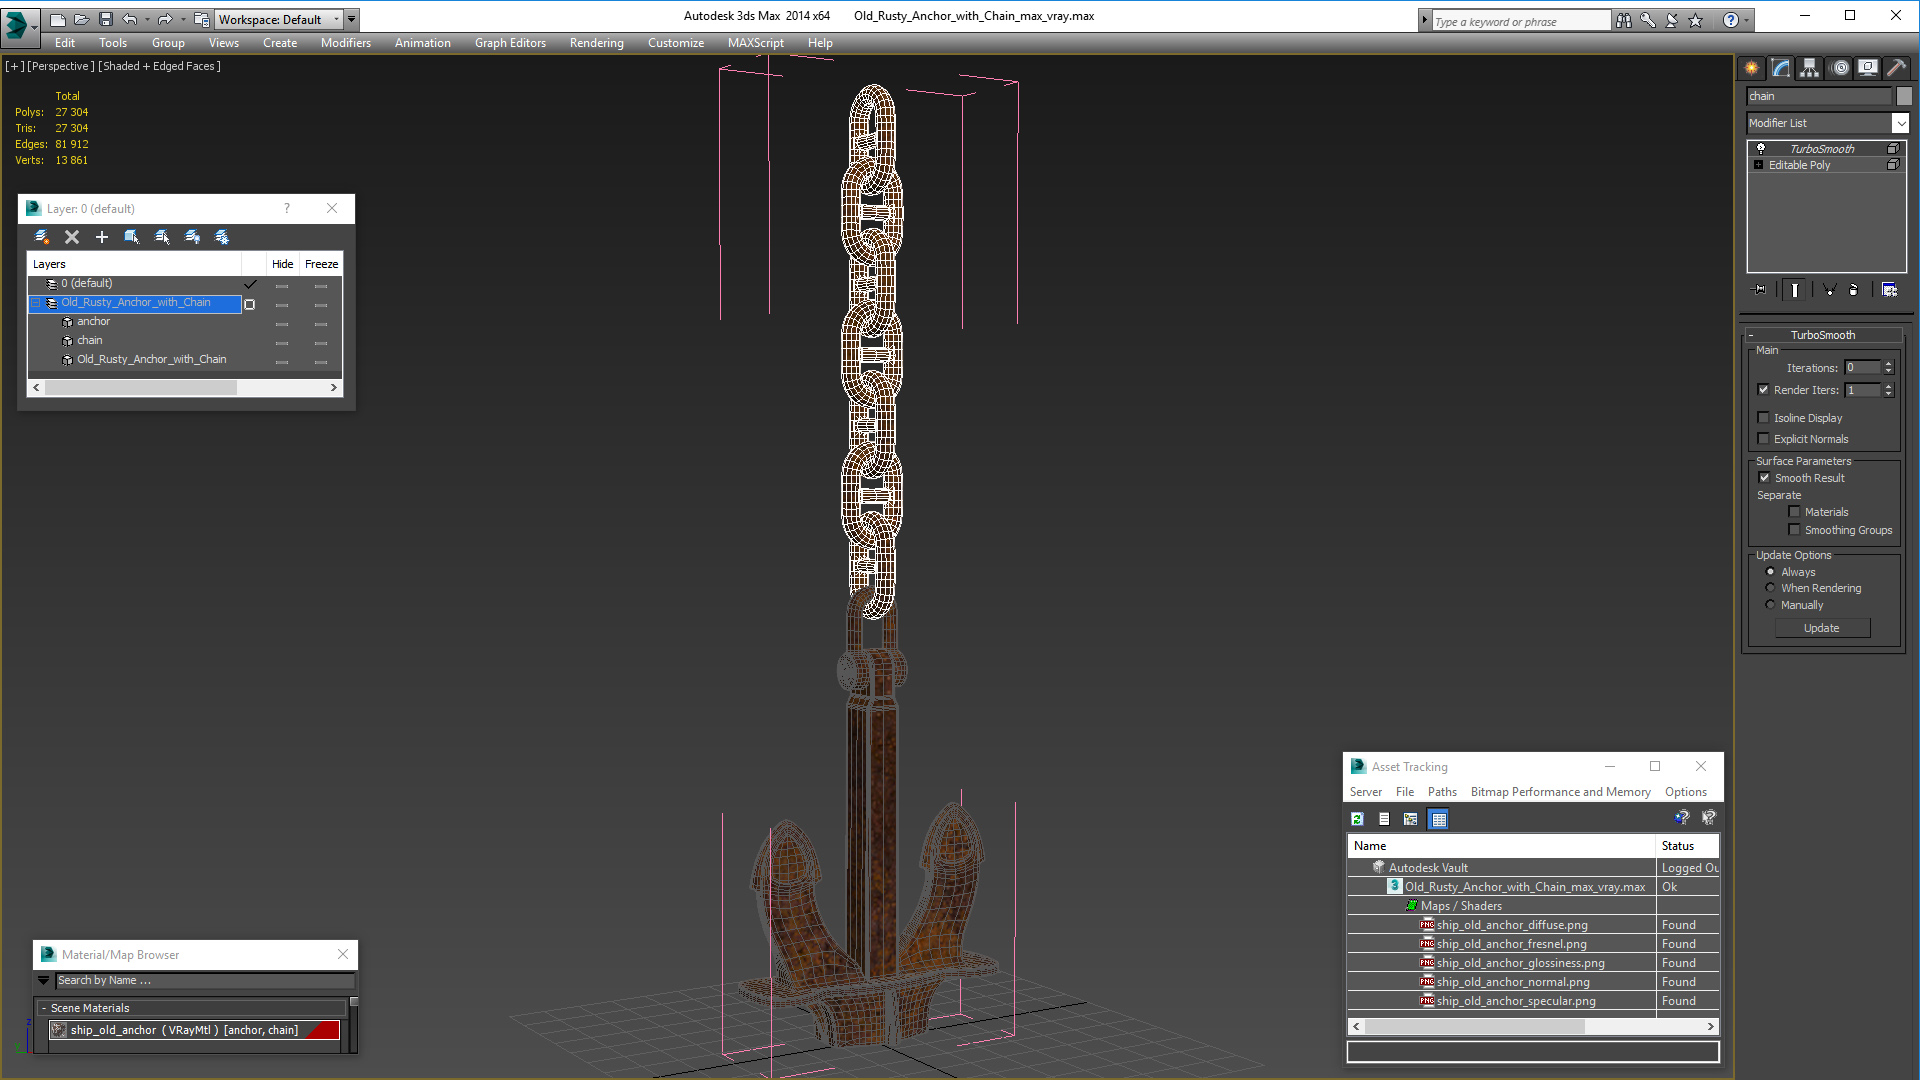
Task: Open the Workspace: Default dropdown
Action: click(x=279, y=19)
